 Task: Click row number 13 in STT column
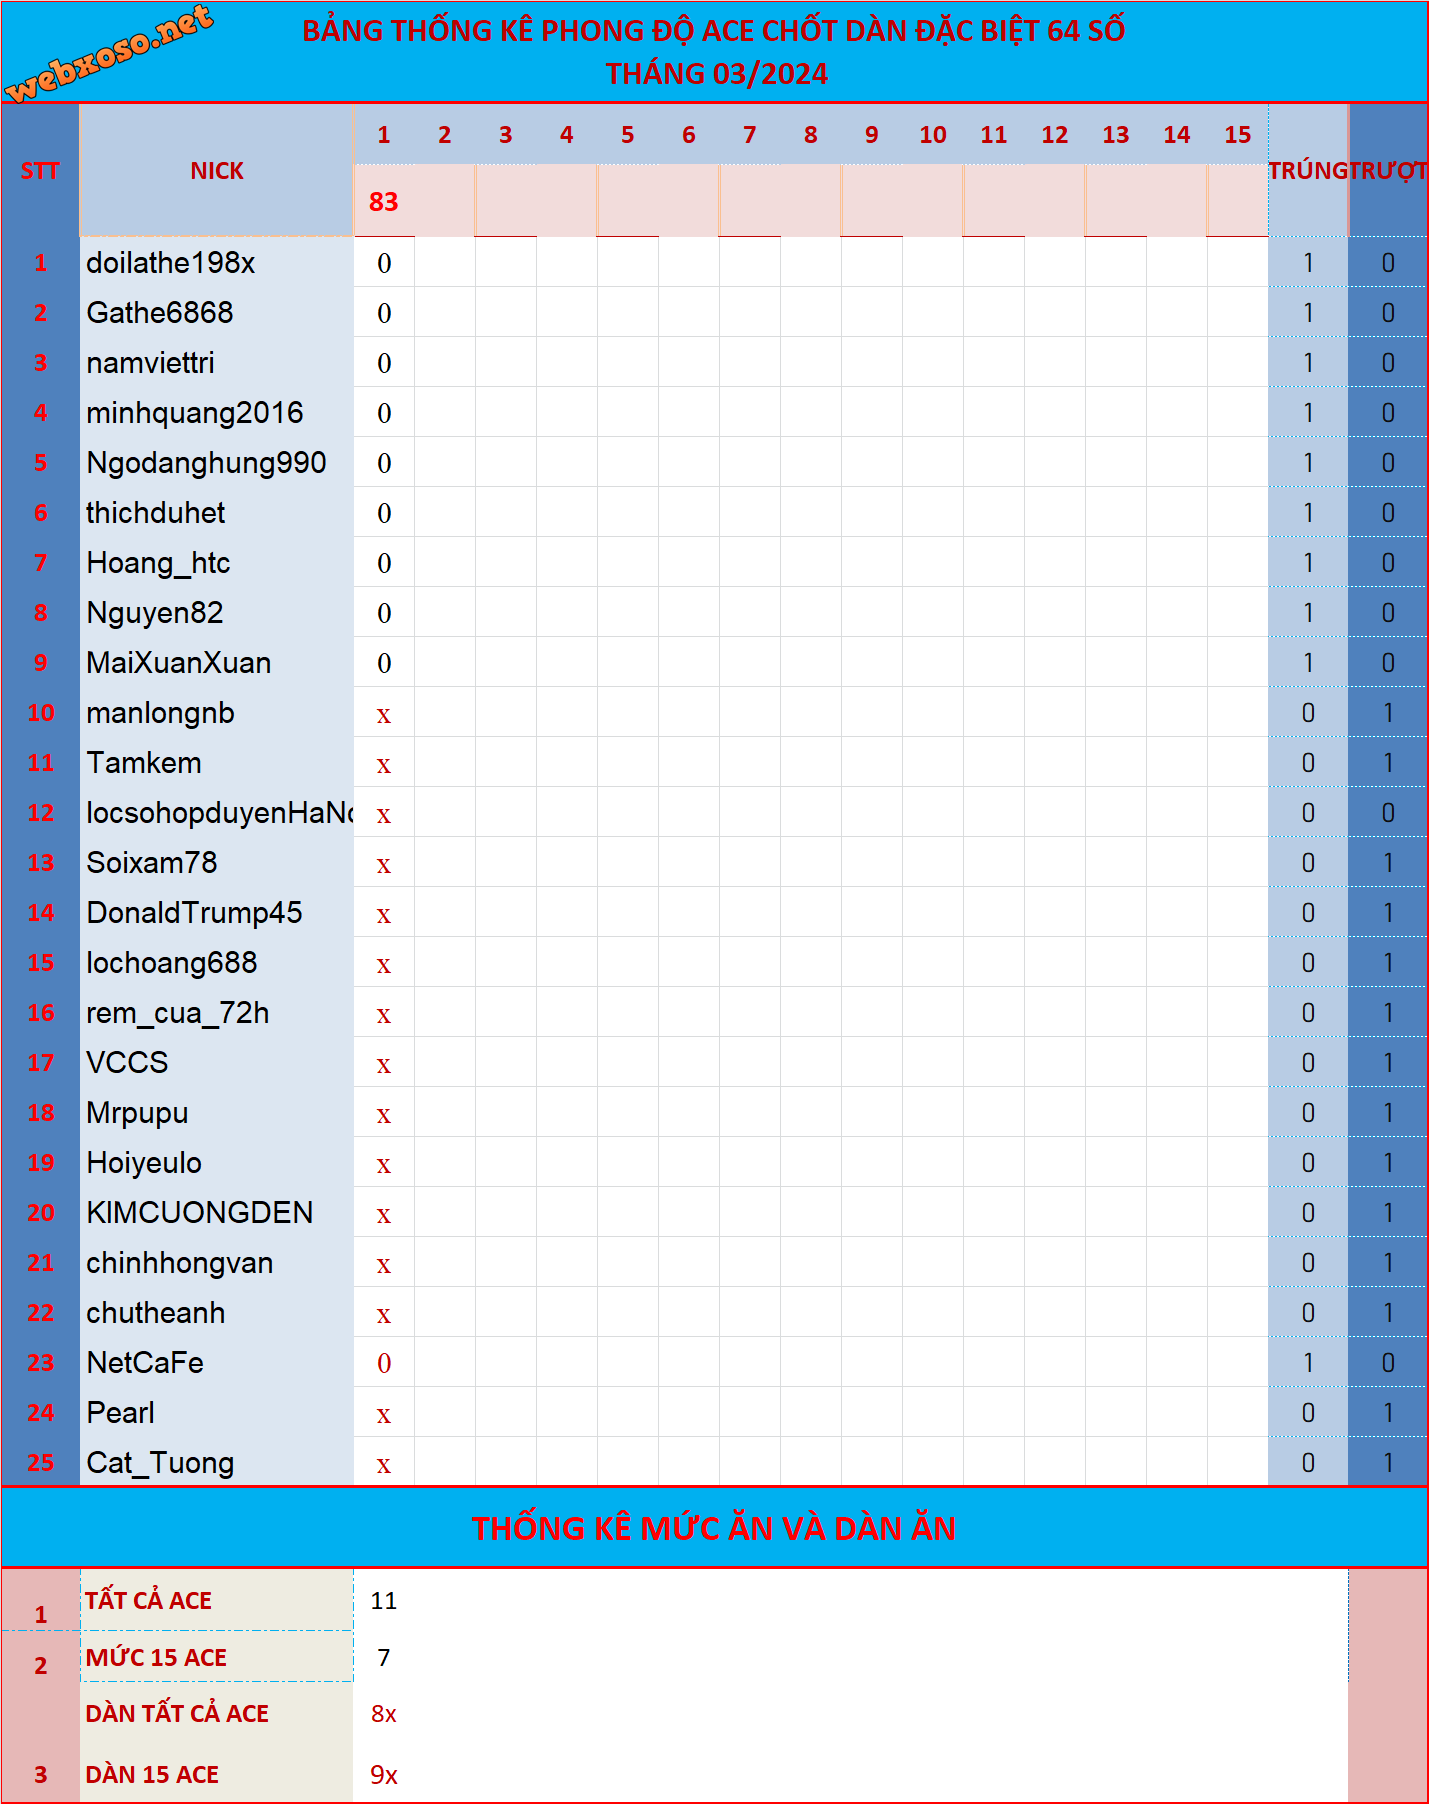coord(40,863)
